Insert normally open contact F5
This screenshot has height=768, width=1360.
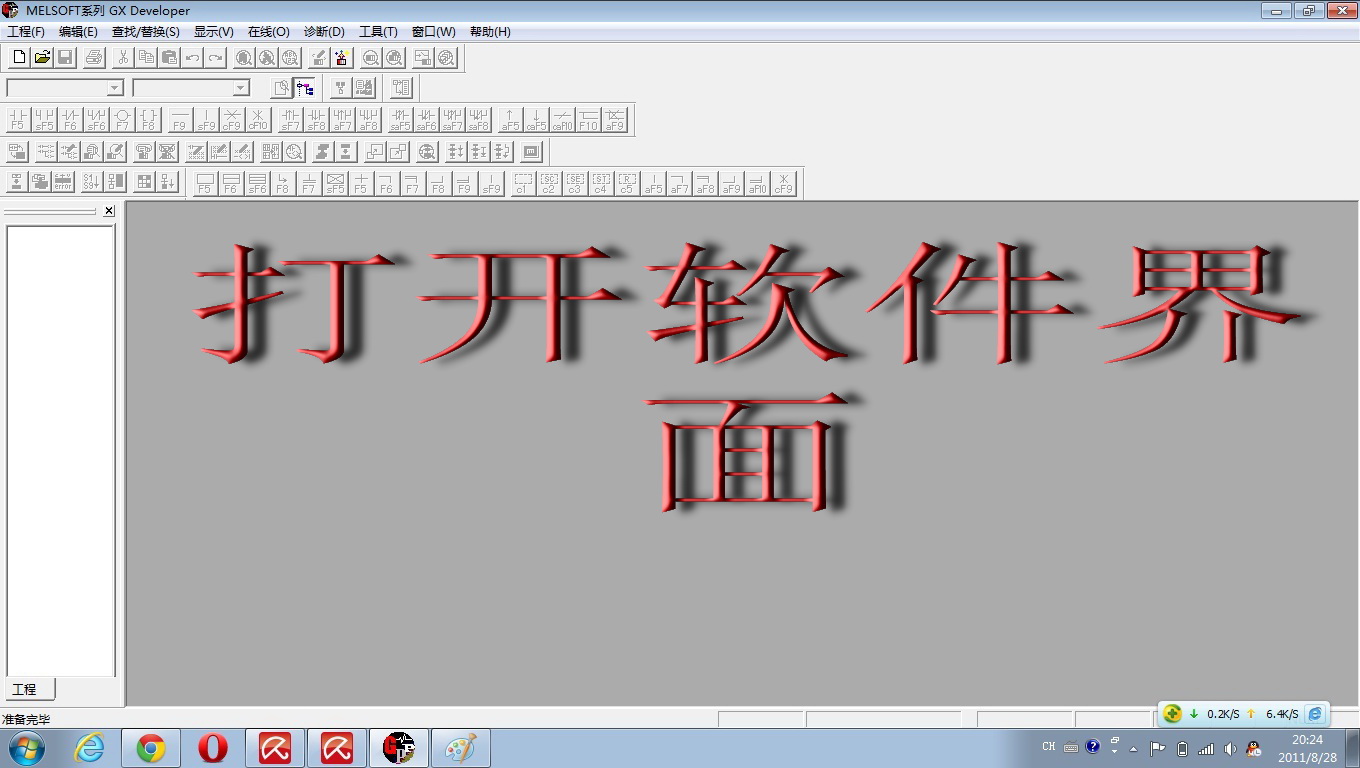click(x=18, y=120)
